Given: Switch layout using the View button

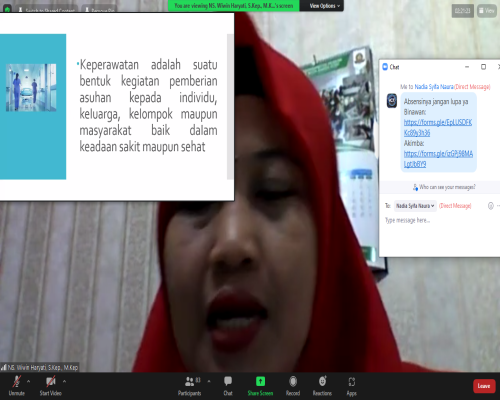Looking at the screenshot, I should tap(487, 11).
